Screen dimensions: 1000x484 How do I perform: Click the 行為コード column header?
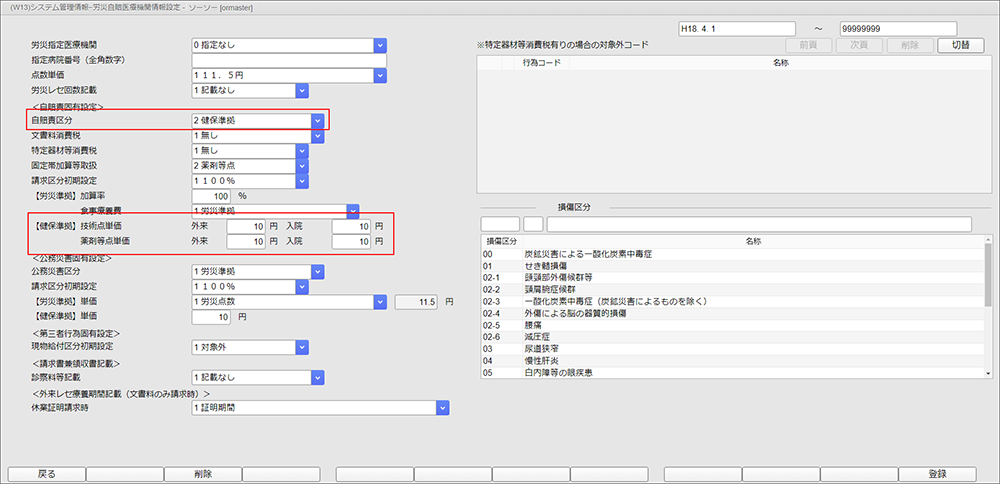[542, 62]
